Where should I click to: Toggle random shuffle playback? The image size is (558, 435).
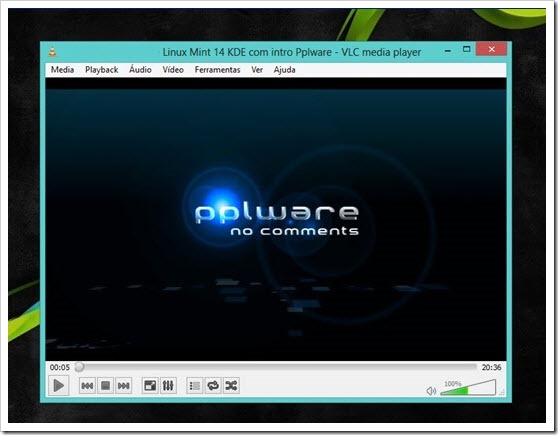click(231, 386)
